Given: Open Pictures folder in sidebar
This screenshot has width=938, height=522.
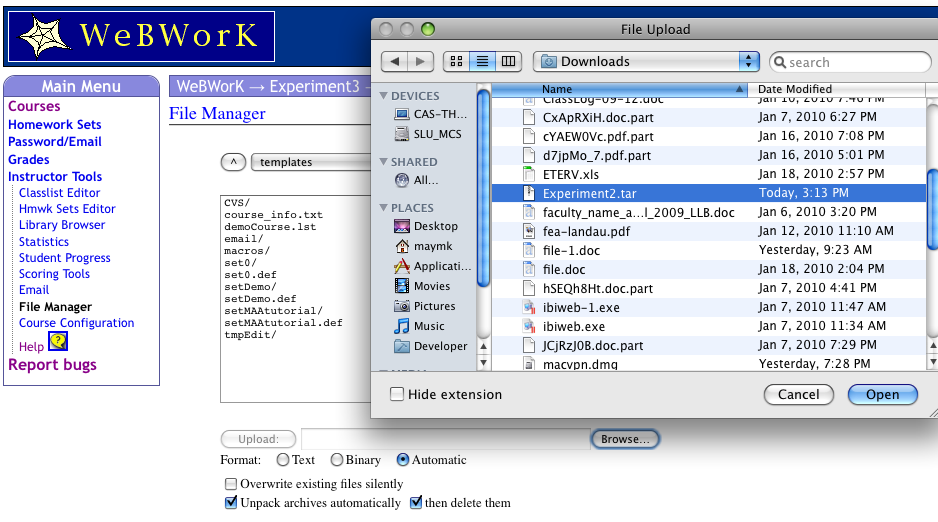Looking at the screenshot, I should click(425, 306).
